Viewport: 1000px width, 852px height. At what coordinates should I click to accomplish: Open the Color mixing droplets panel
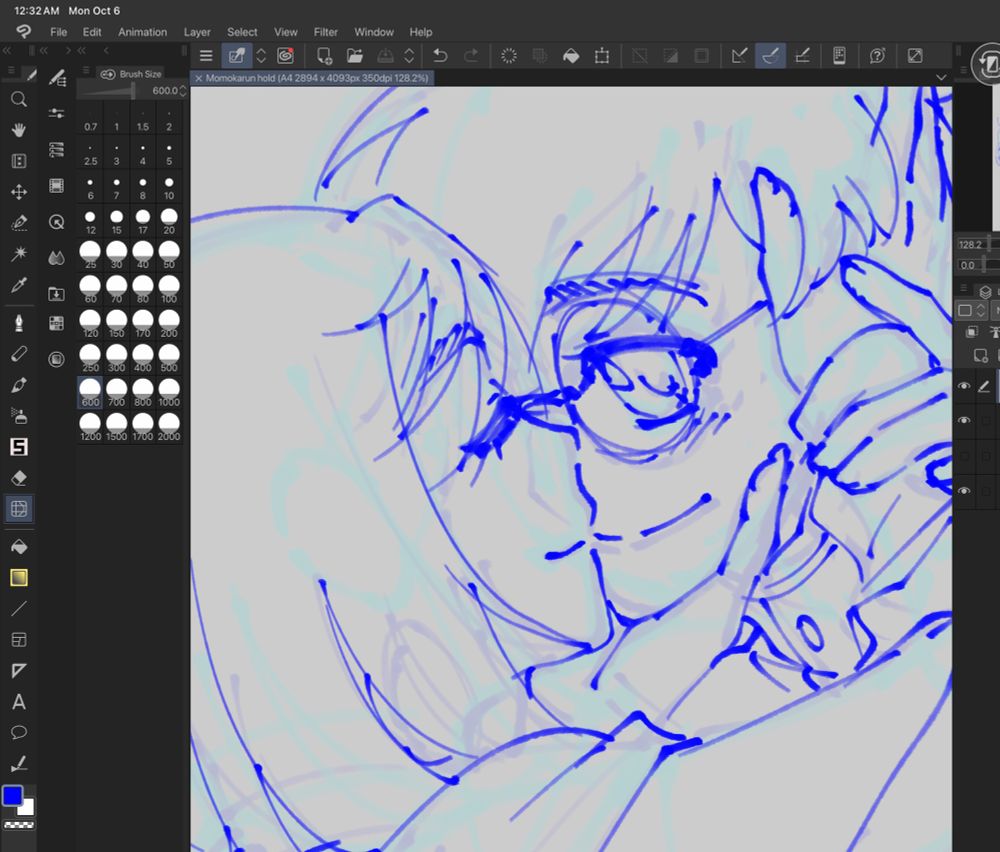coord(57,258)
